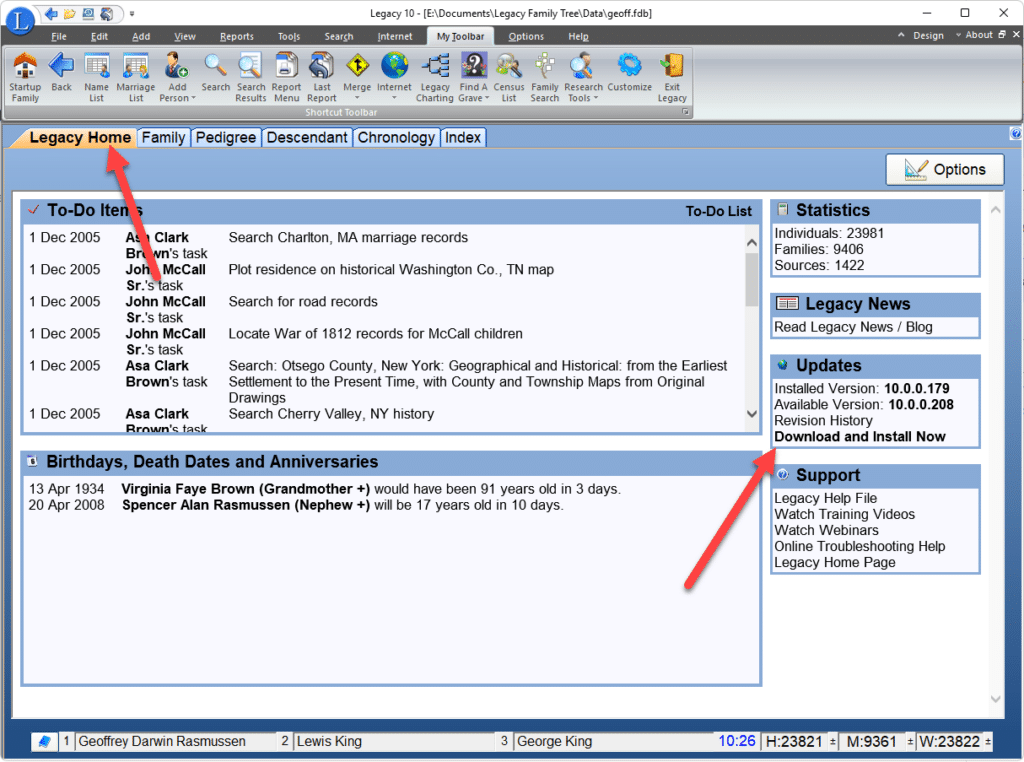
Task: Click the Customize gear icon
Action: tap(630, 72)
